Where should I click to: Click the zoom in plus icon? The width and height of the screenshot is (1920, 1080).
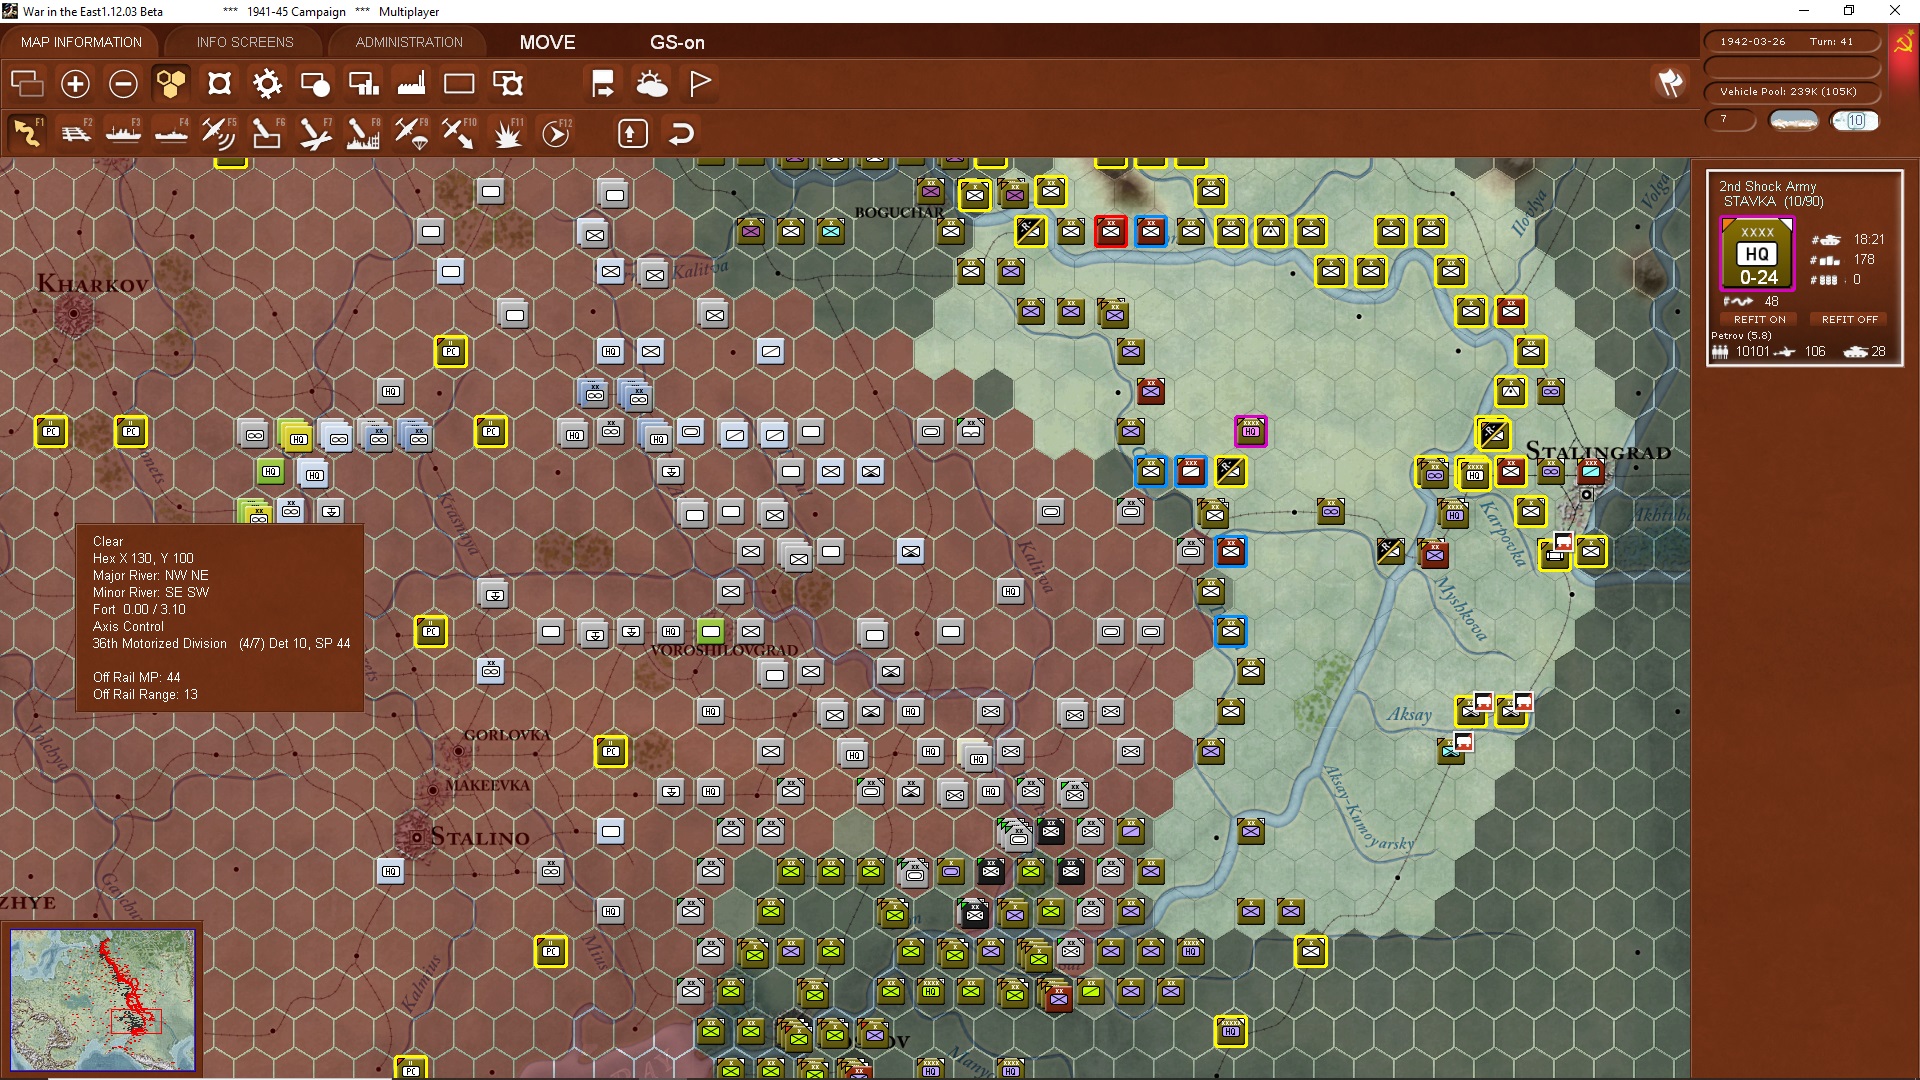[x=75, y=84]
